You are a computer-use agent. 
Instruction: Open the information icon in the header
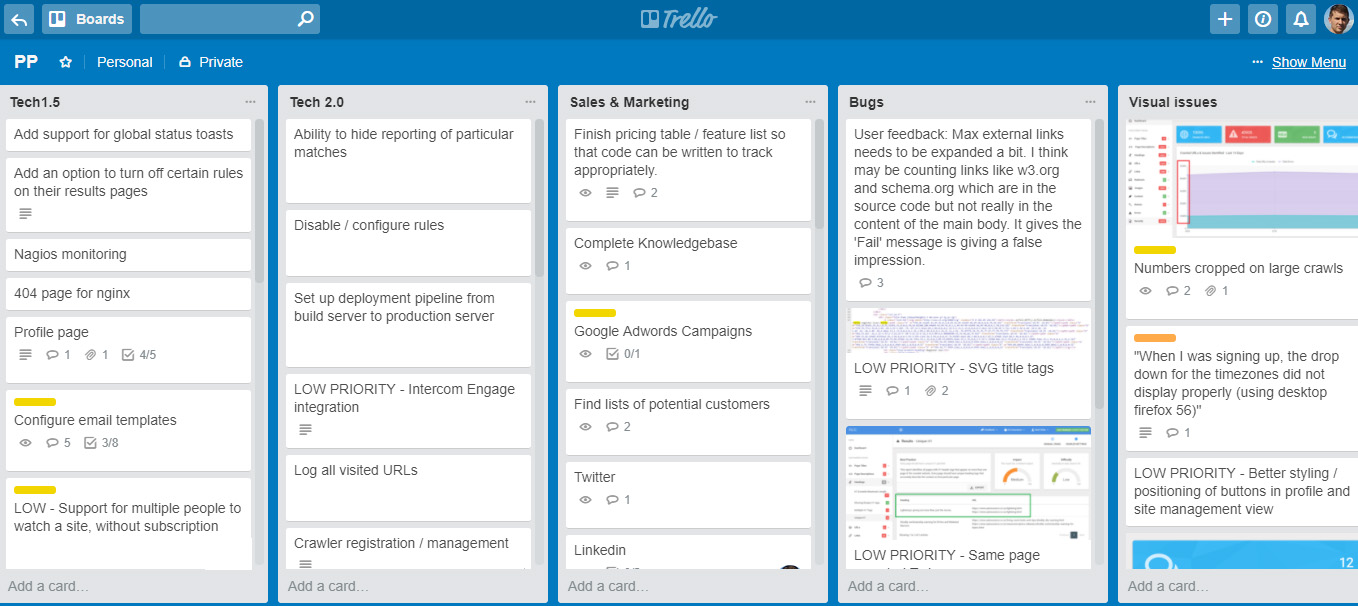[x=1263, y=18]
